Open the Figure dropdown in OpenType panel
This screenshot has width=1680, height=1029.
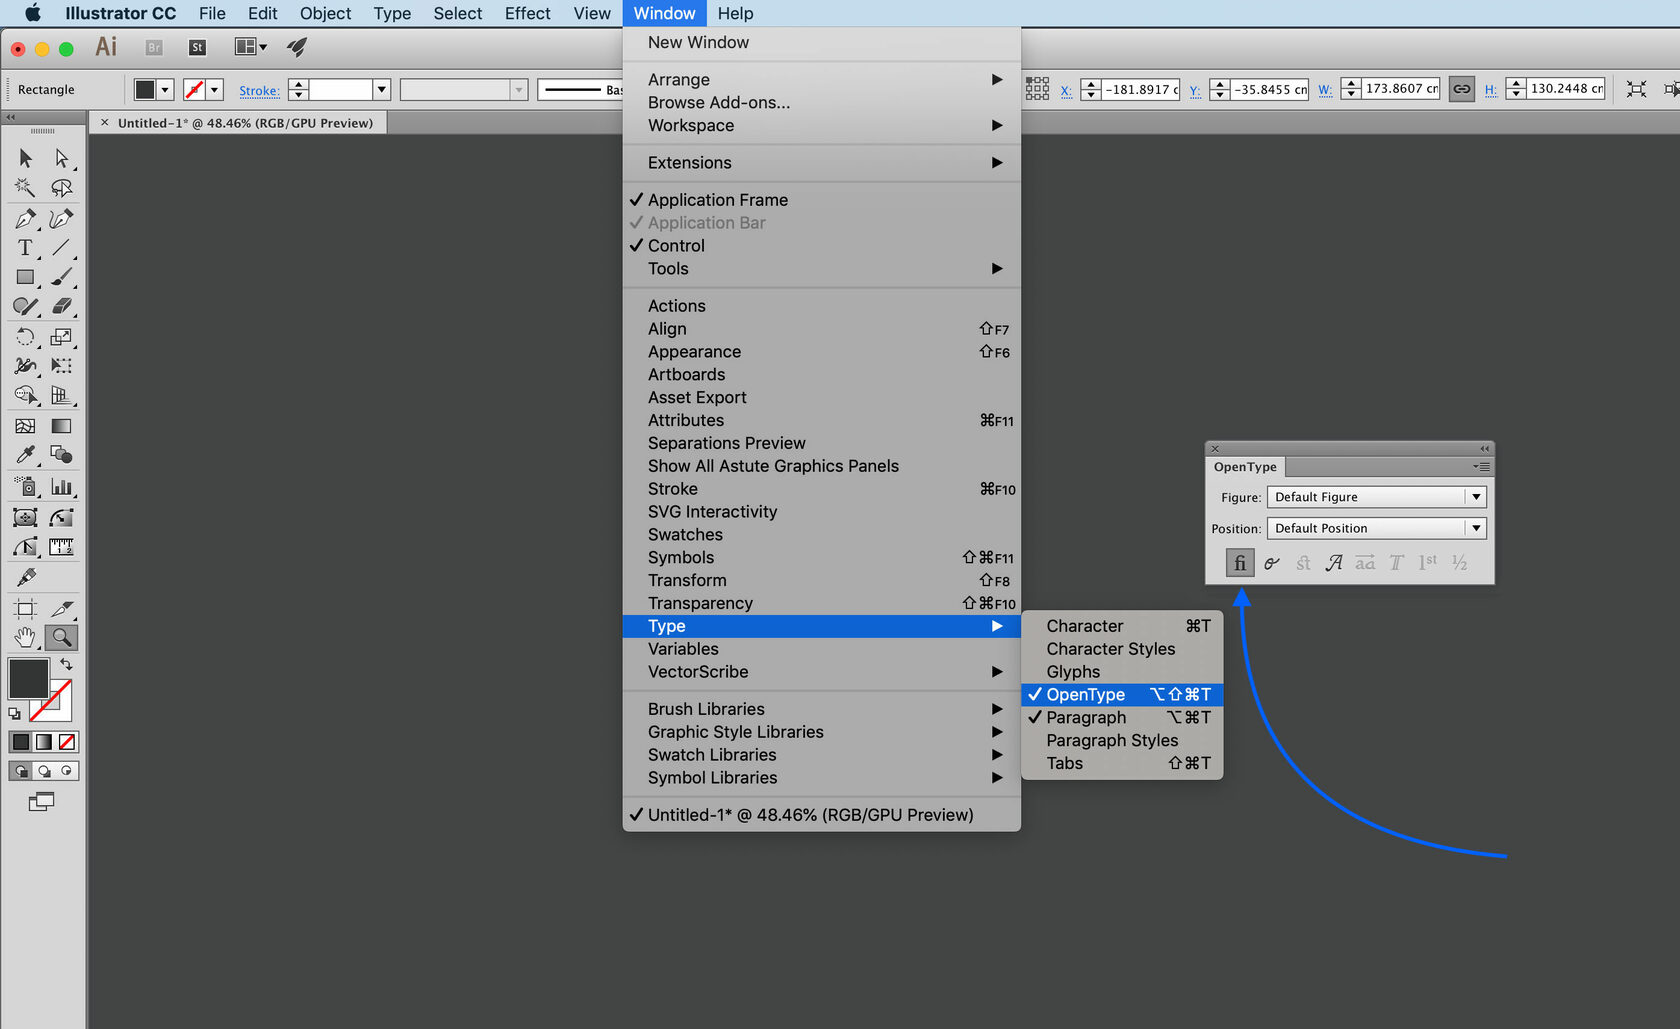pos(1377,497)
